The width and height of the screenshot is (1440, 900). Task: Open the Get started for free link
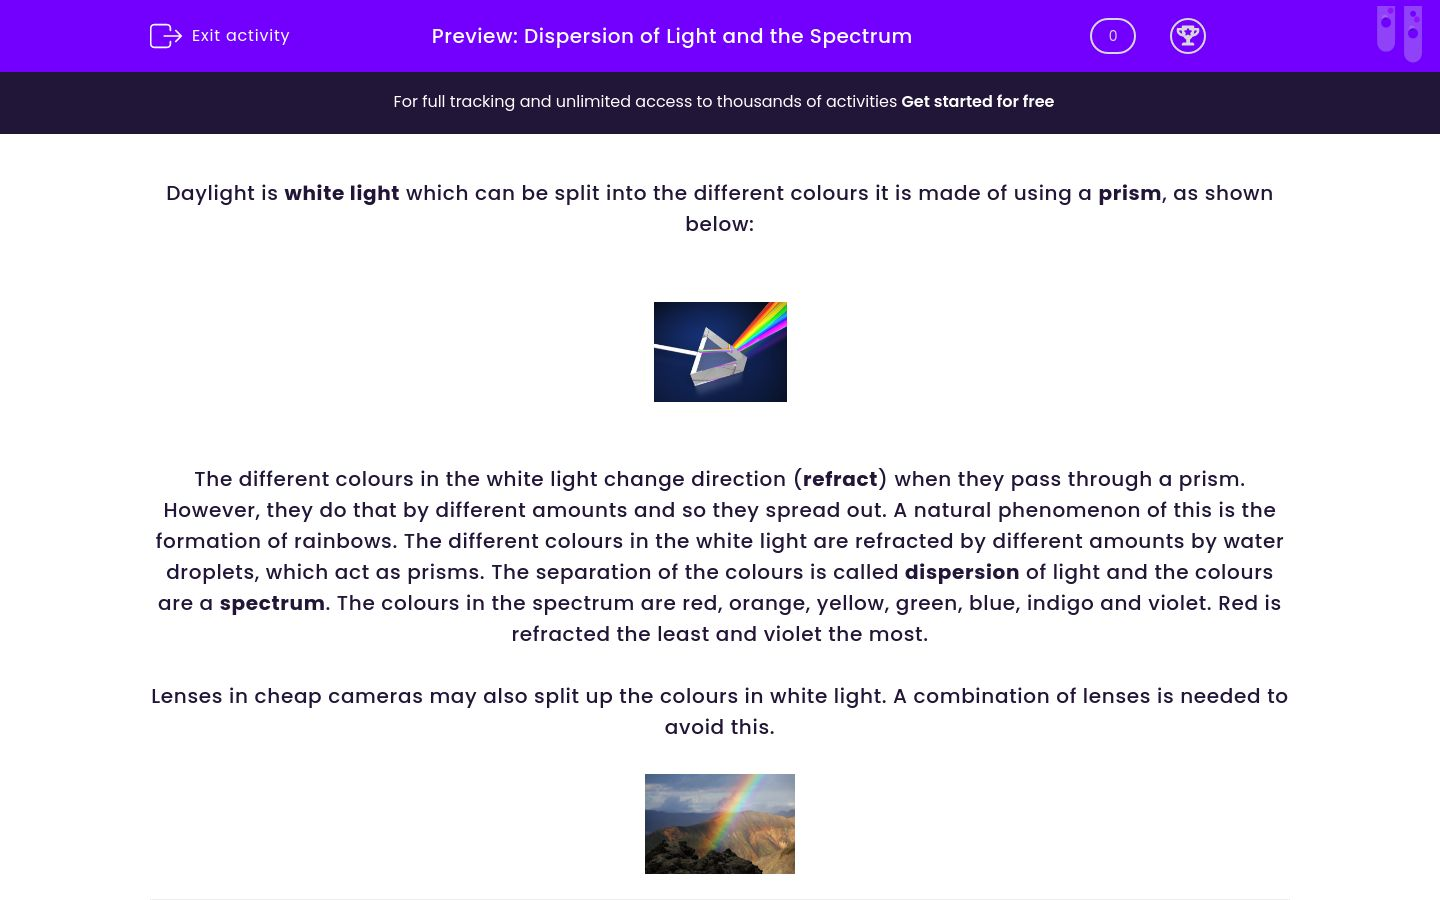977,101
